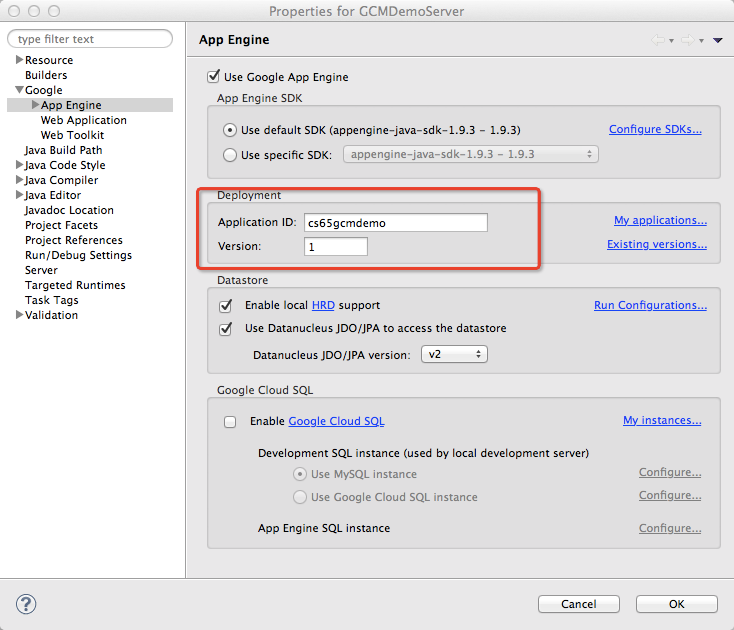Open the My applications link
The image size is (734, 630).
click(x=660, y=220)
